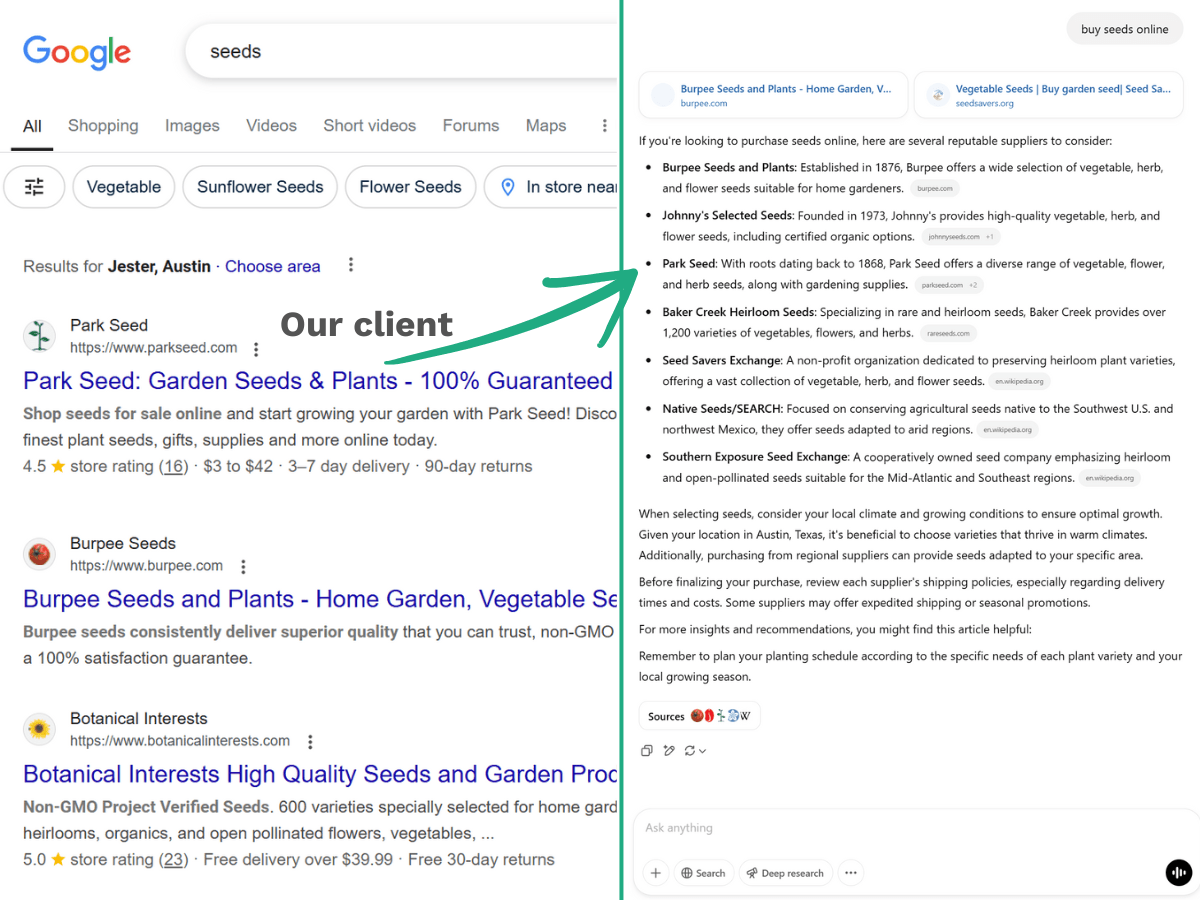Open the chat tools three-dot menu
This screenshot has height=900, width=1200.
click(x=851, y=873)
